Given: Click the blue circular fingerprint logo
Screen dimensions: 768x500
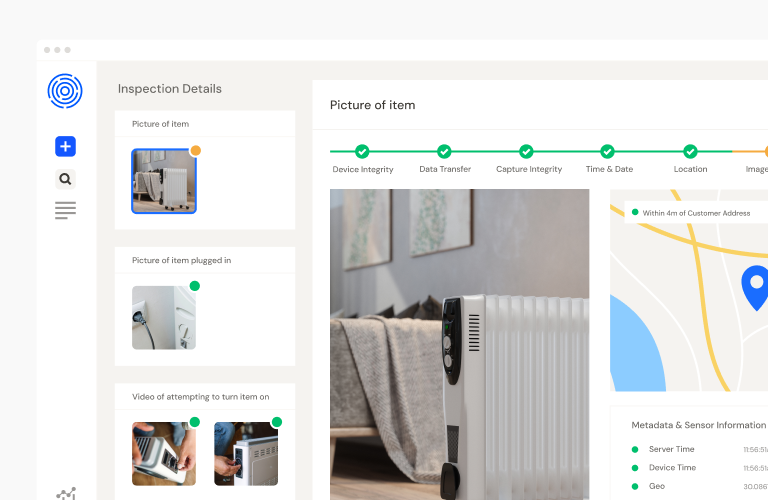Looking at the screenshot, I should pos(65,91).
